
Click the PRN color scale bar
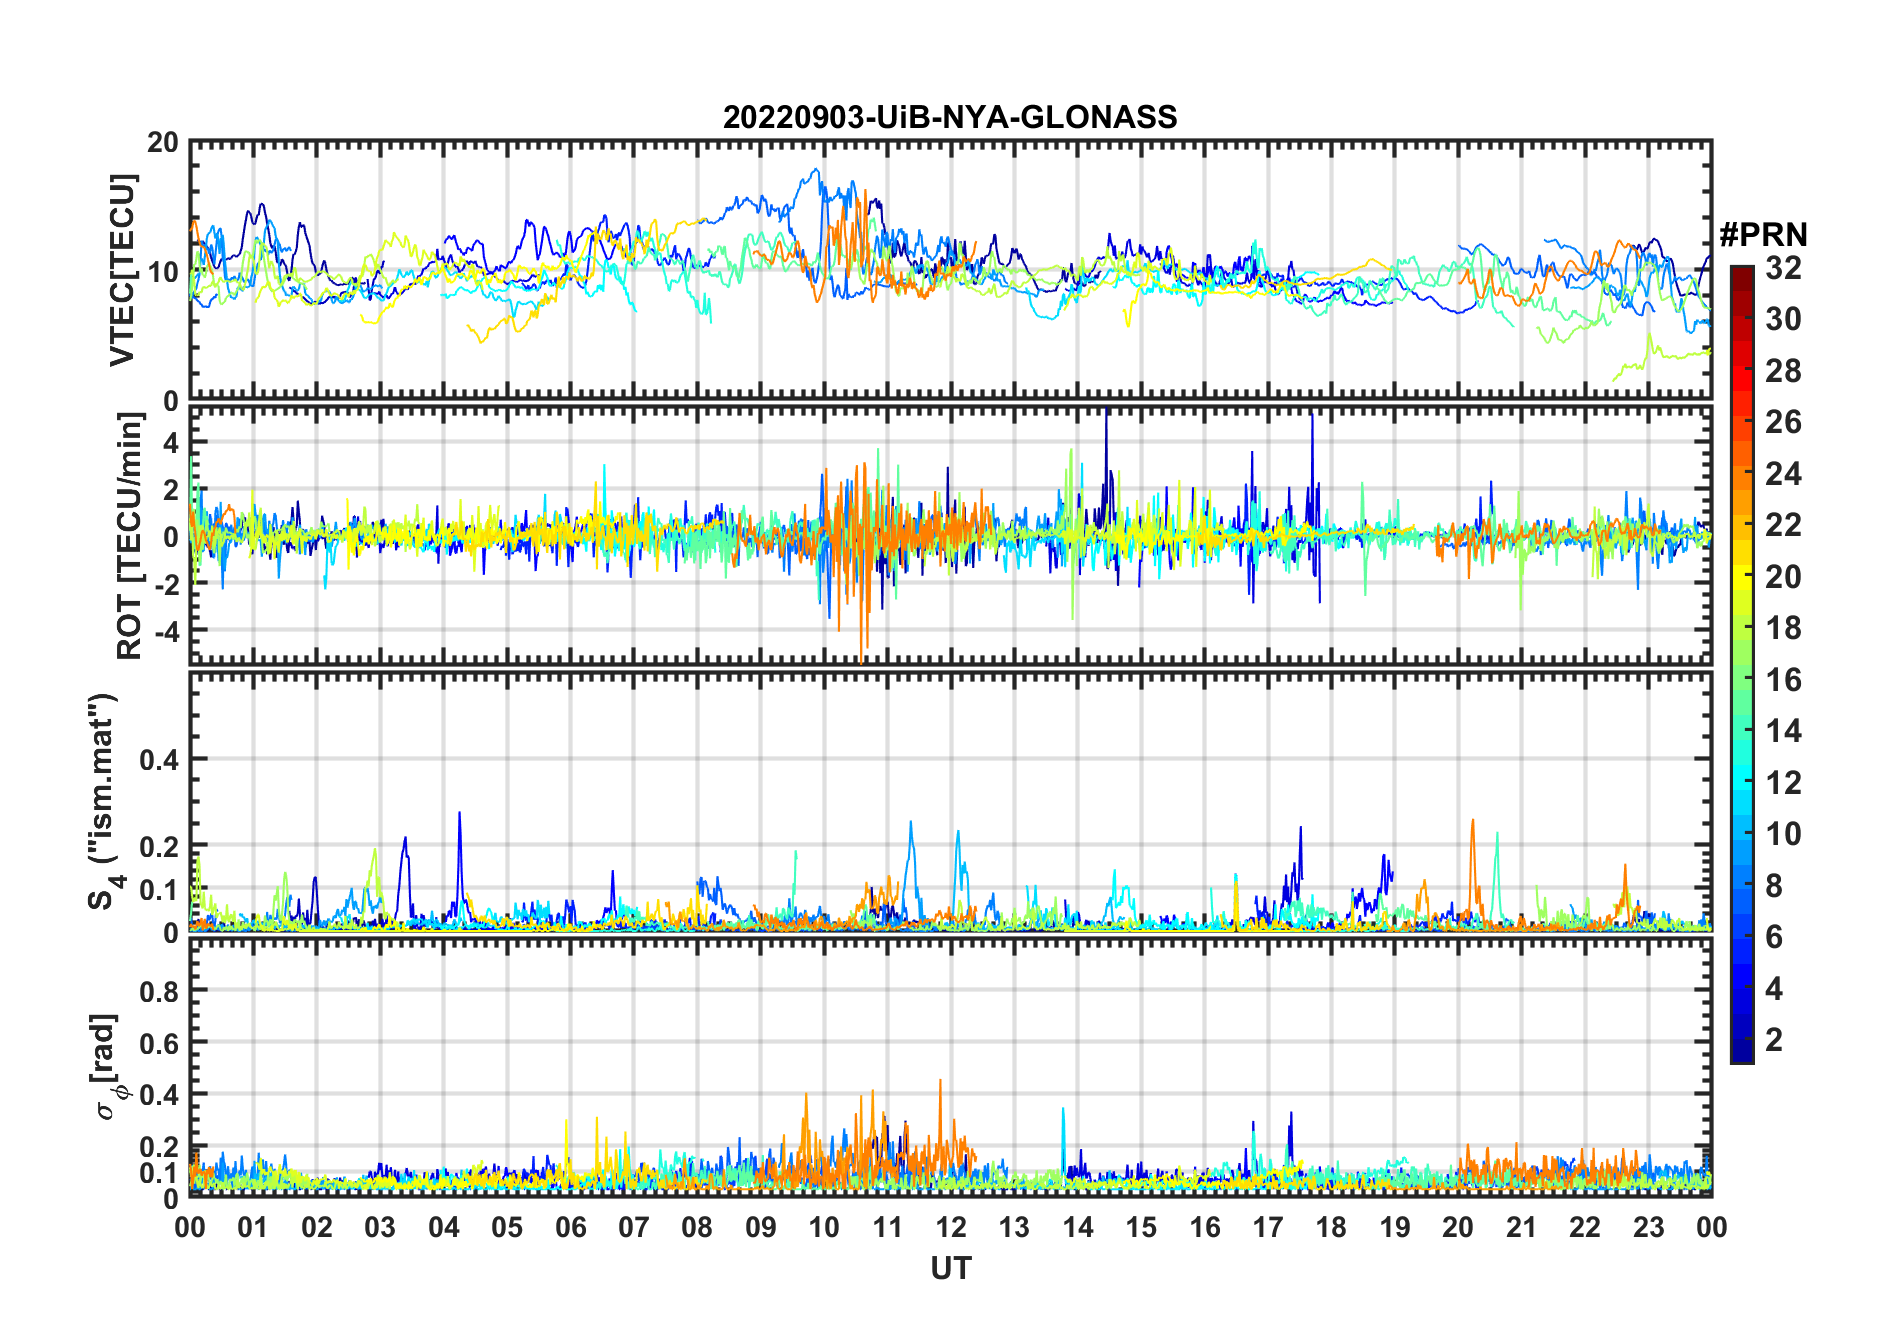(1742, 664)
